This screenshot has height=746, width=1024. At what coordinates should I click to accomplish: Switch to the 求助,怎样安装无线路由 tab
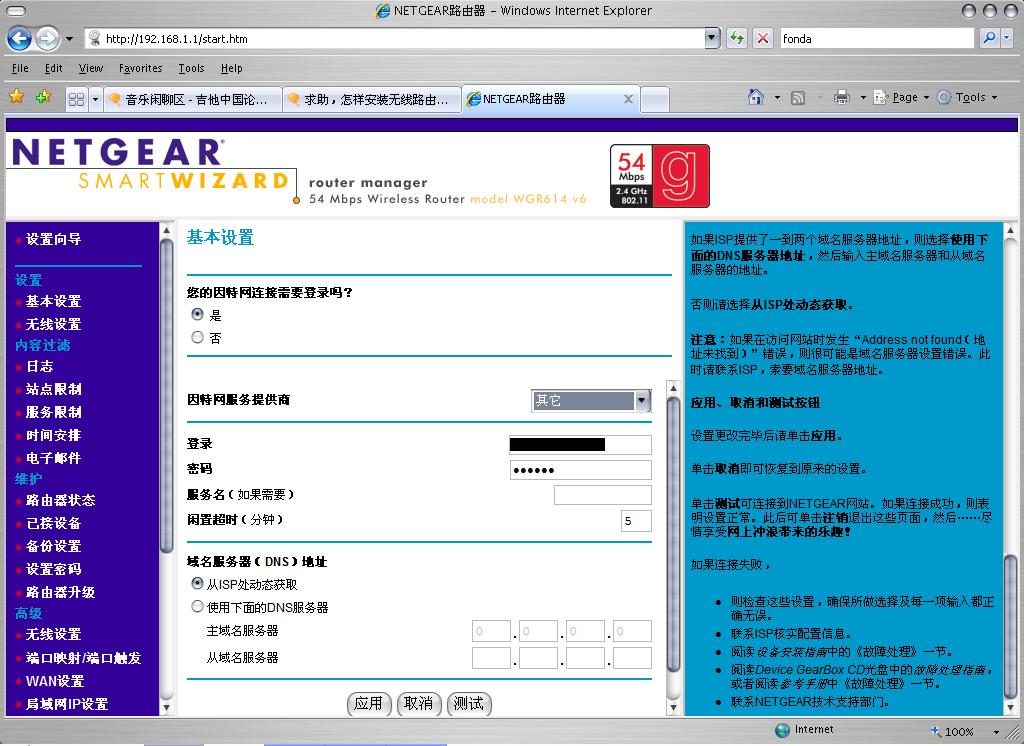(x=372, y=99)
